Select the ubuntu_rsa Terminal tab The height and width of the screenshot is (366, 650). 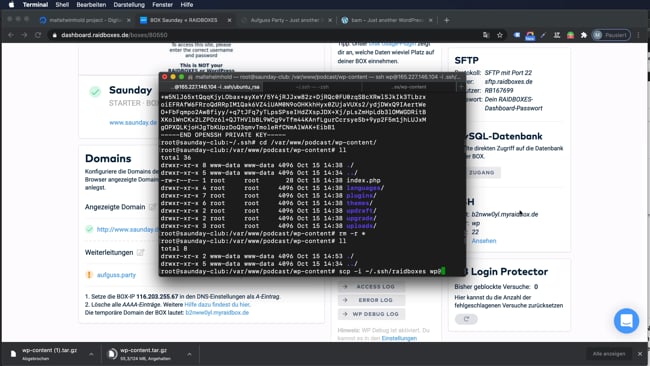click(211, 87)
